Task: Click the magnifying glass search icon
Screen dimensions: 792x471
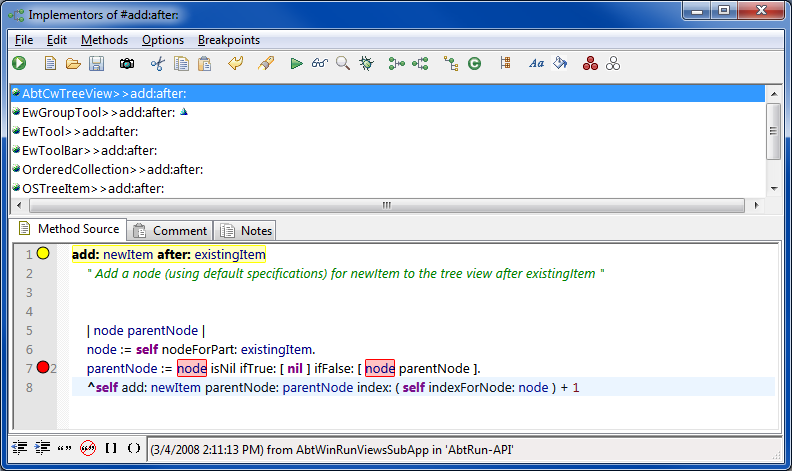Action: [x=343, y=64]
